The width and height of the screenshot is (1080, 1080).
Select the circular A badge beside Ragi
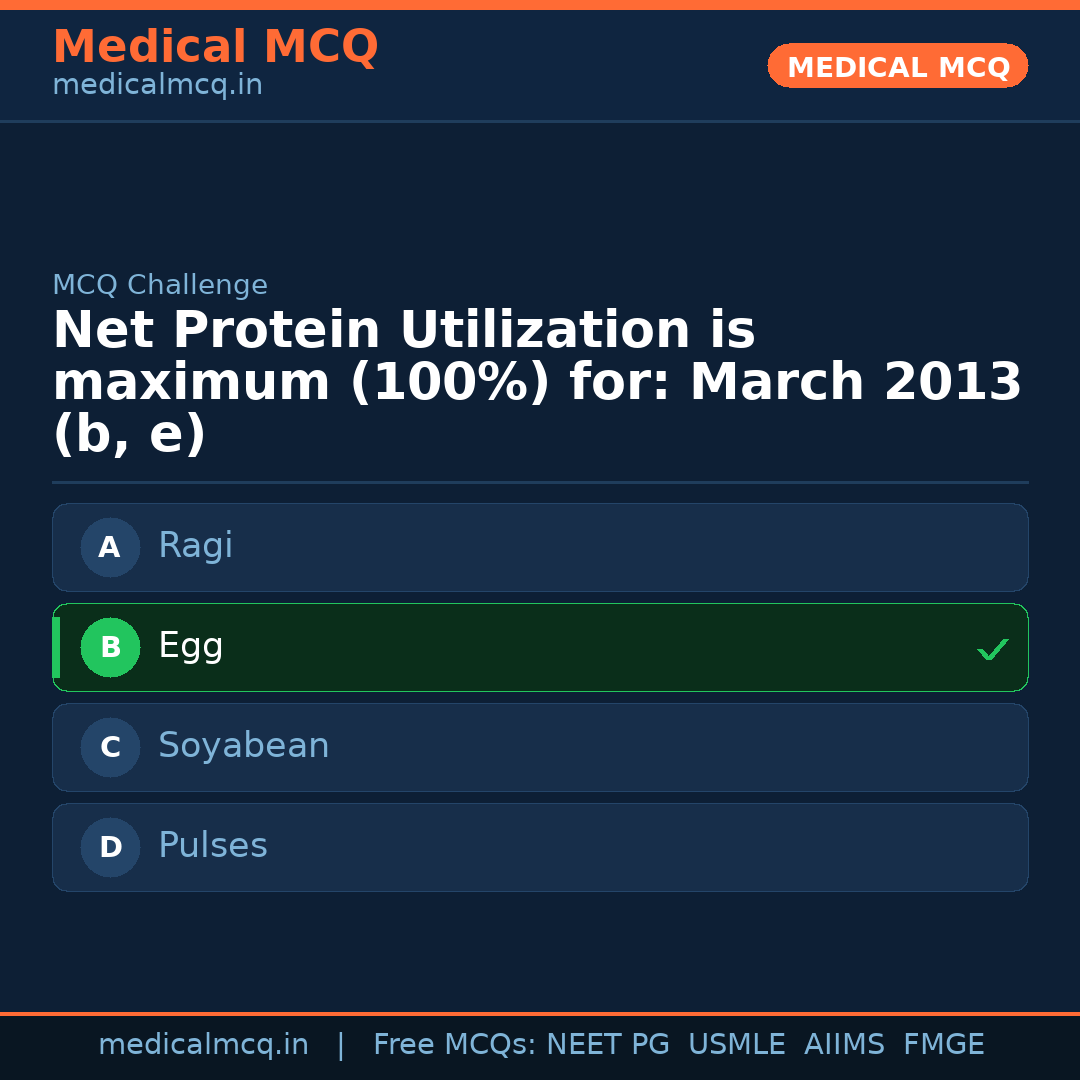[x=110, y=547]
